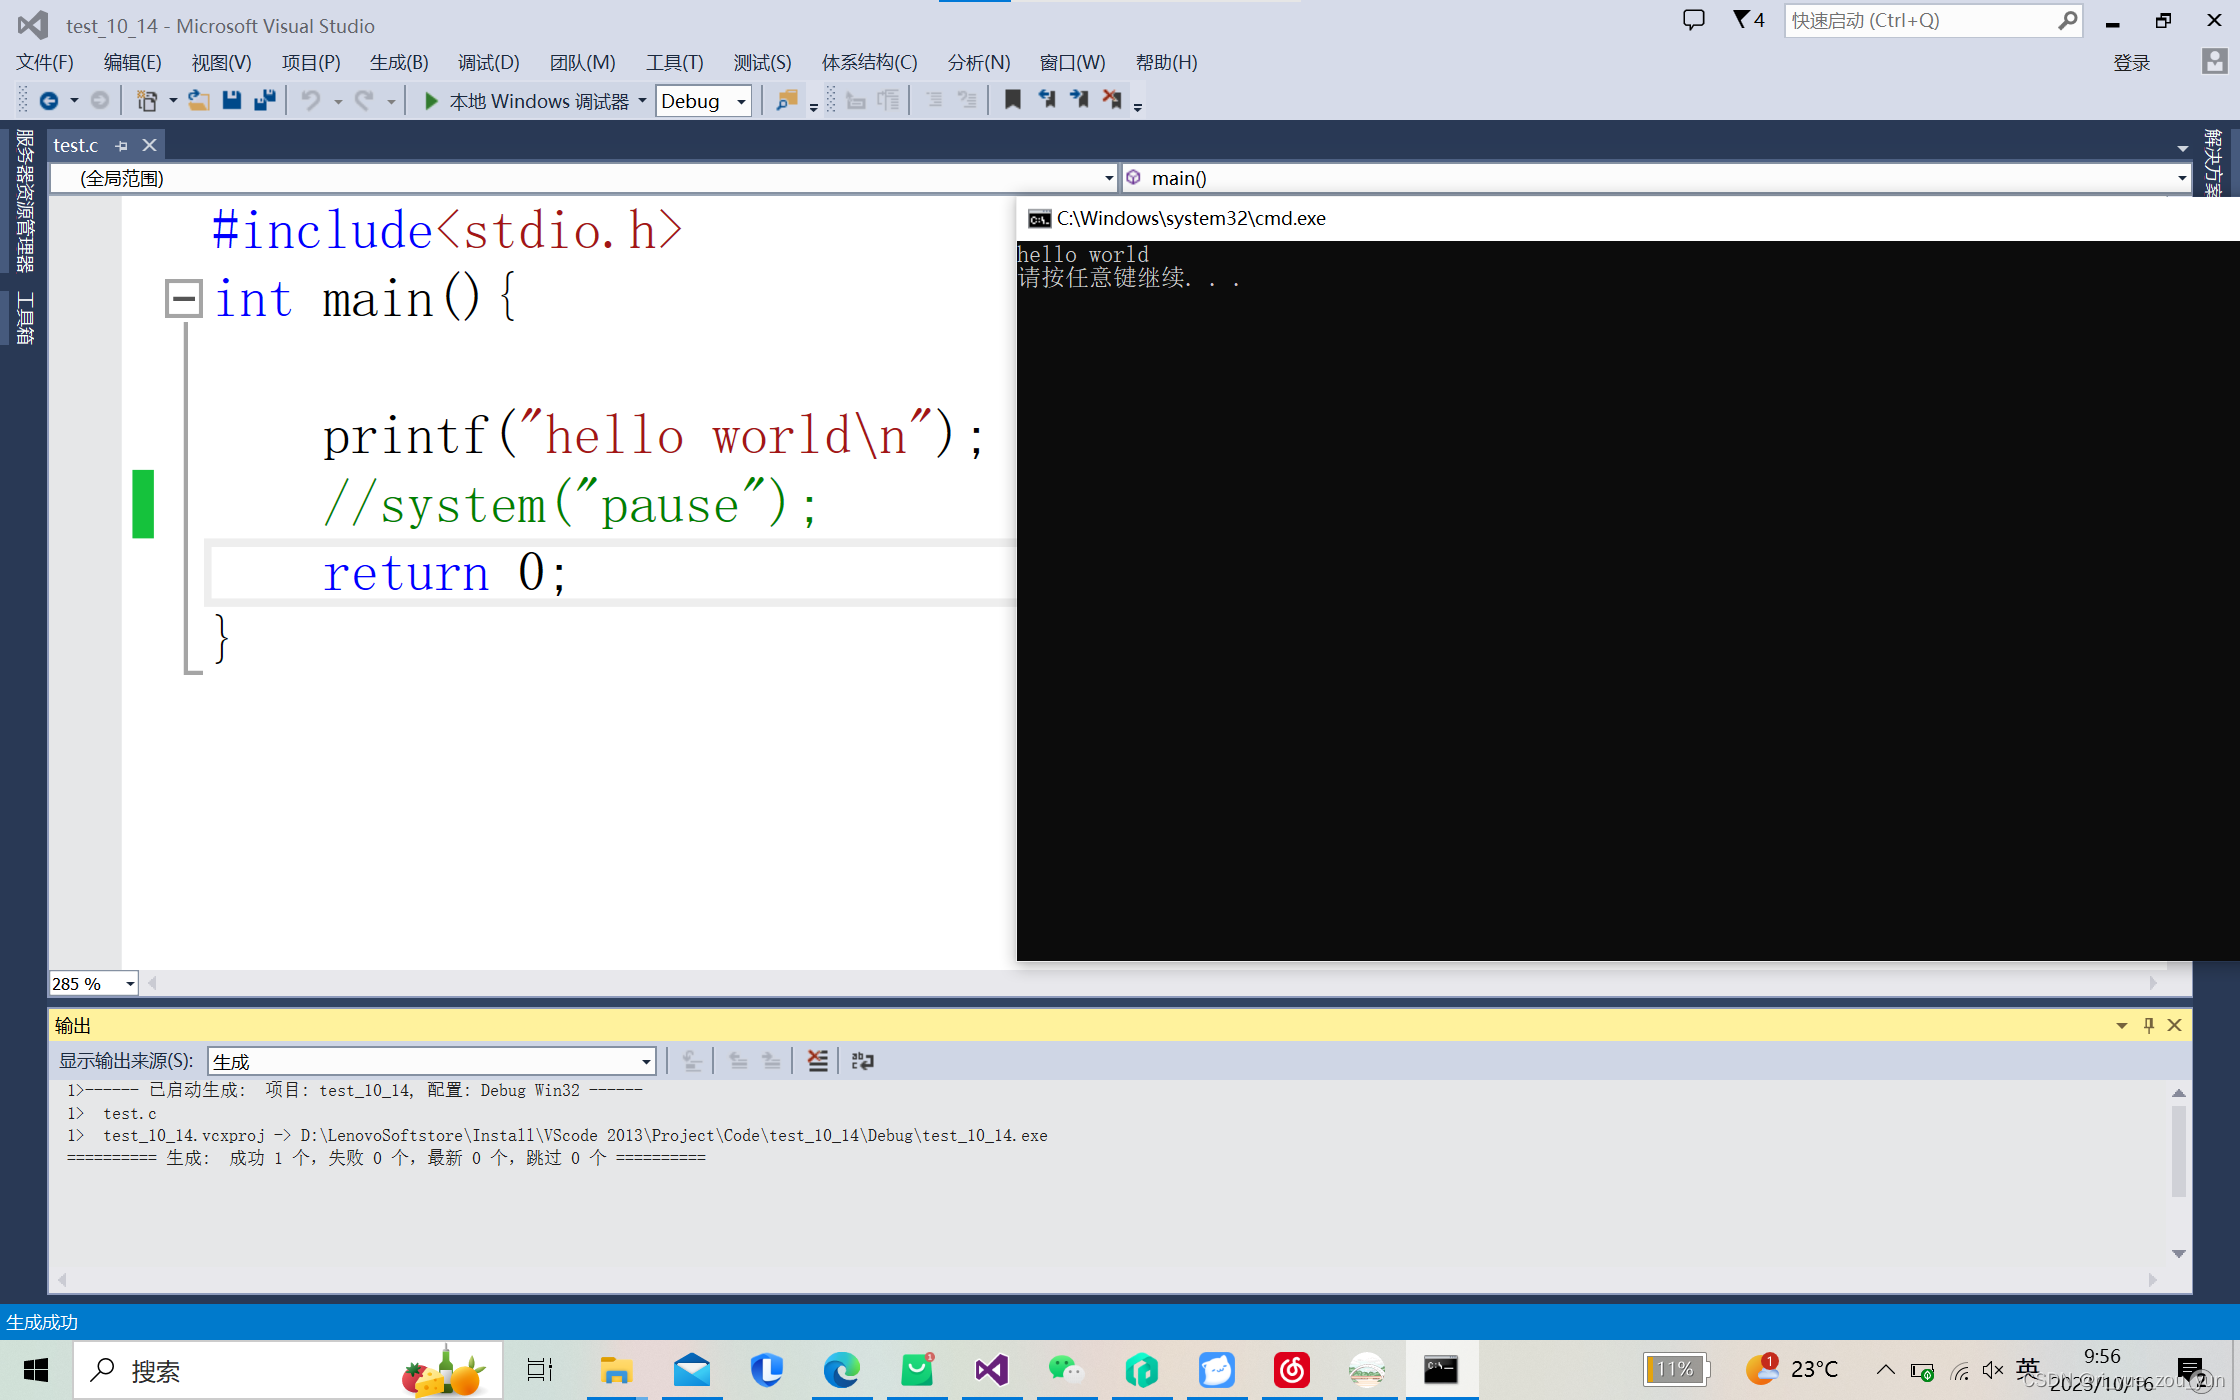Open the notifications flag icon
The height and width of the screenshot is (1400, 2240).
(x=1742, y=20)
